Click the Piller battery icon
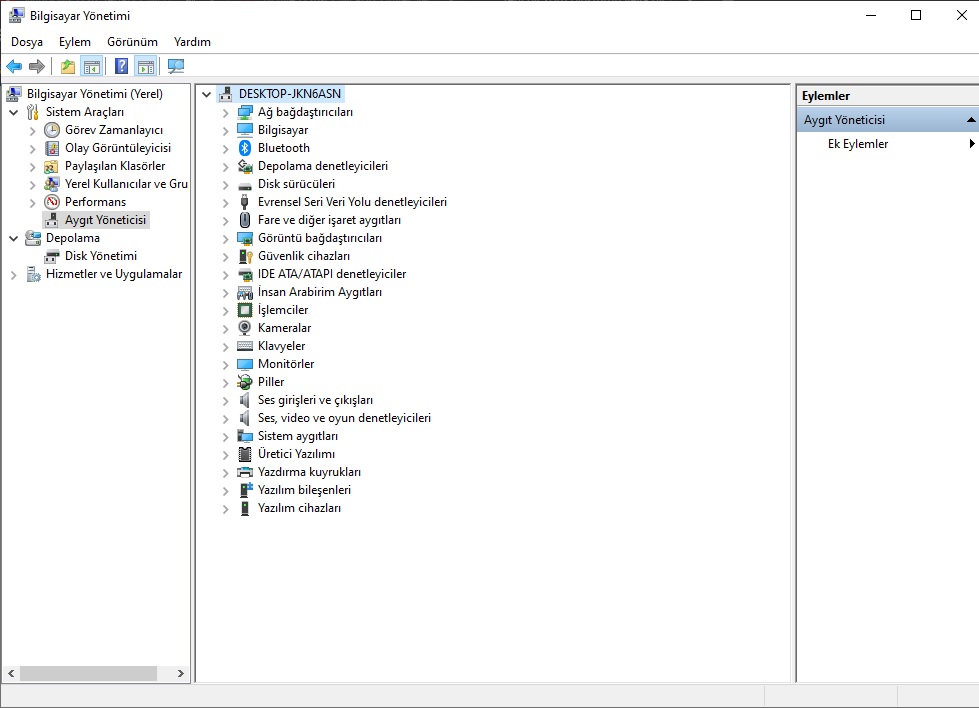Viewport: 979px width, 708px height. coord(245,382)
